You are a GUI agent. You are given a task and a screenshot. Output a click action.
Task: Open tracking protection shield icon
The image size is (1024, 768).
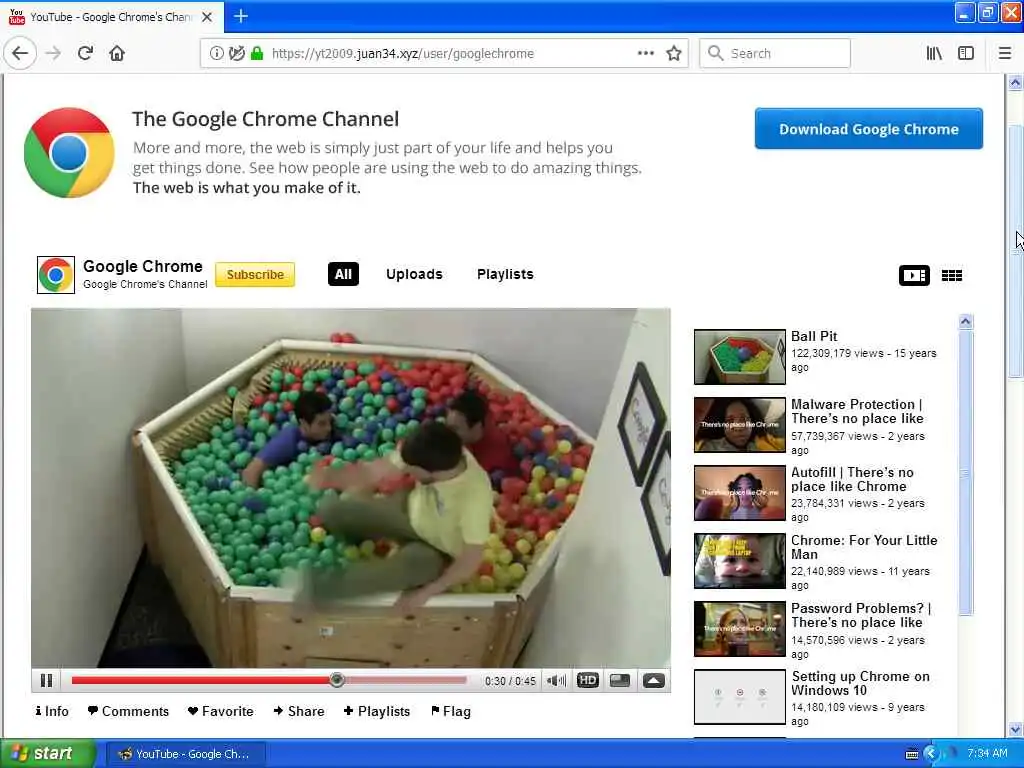[236, 54]
